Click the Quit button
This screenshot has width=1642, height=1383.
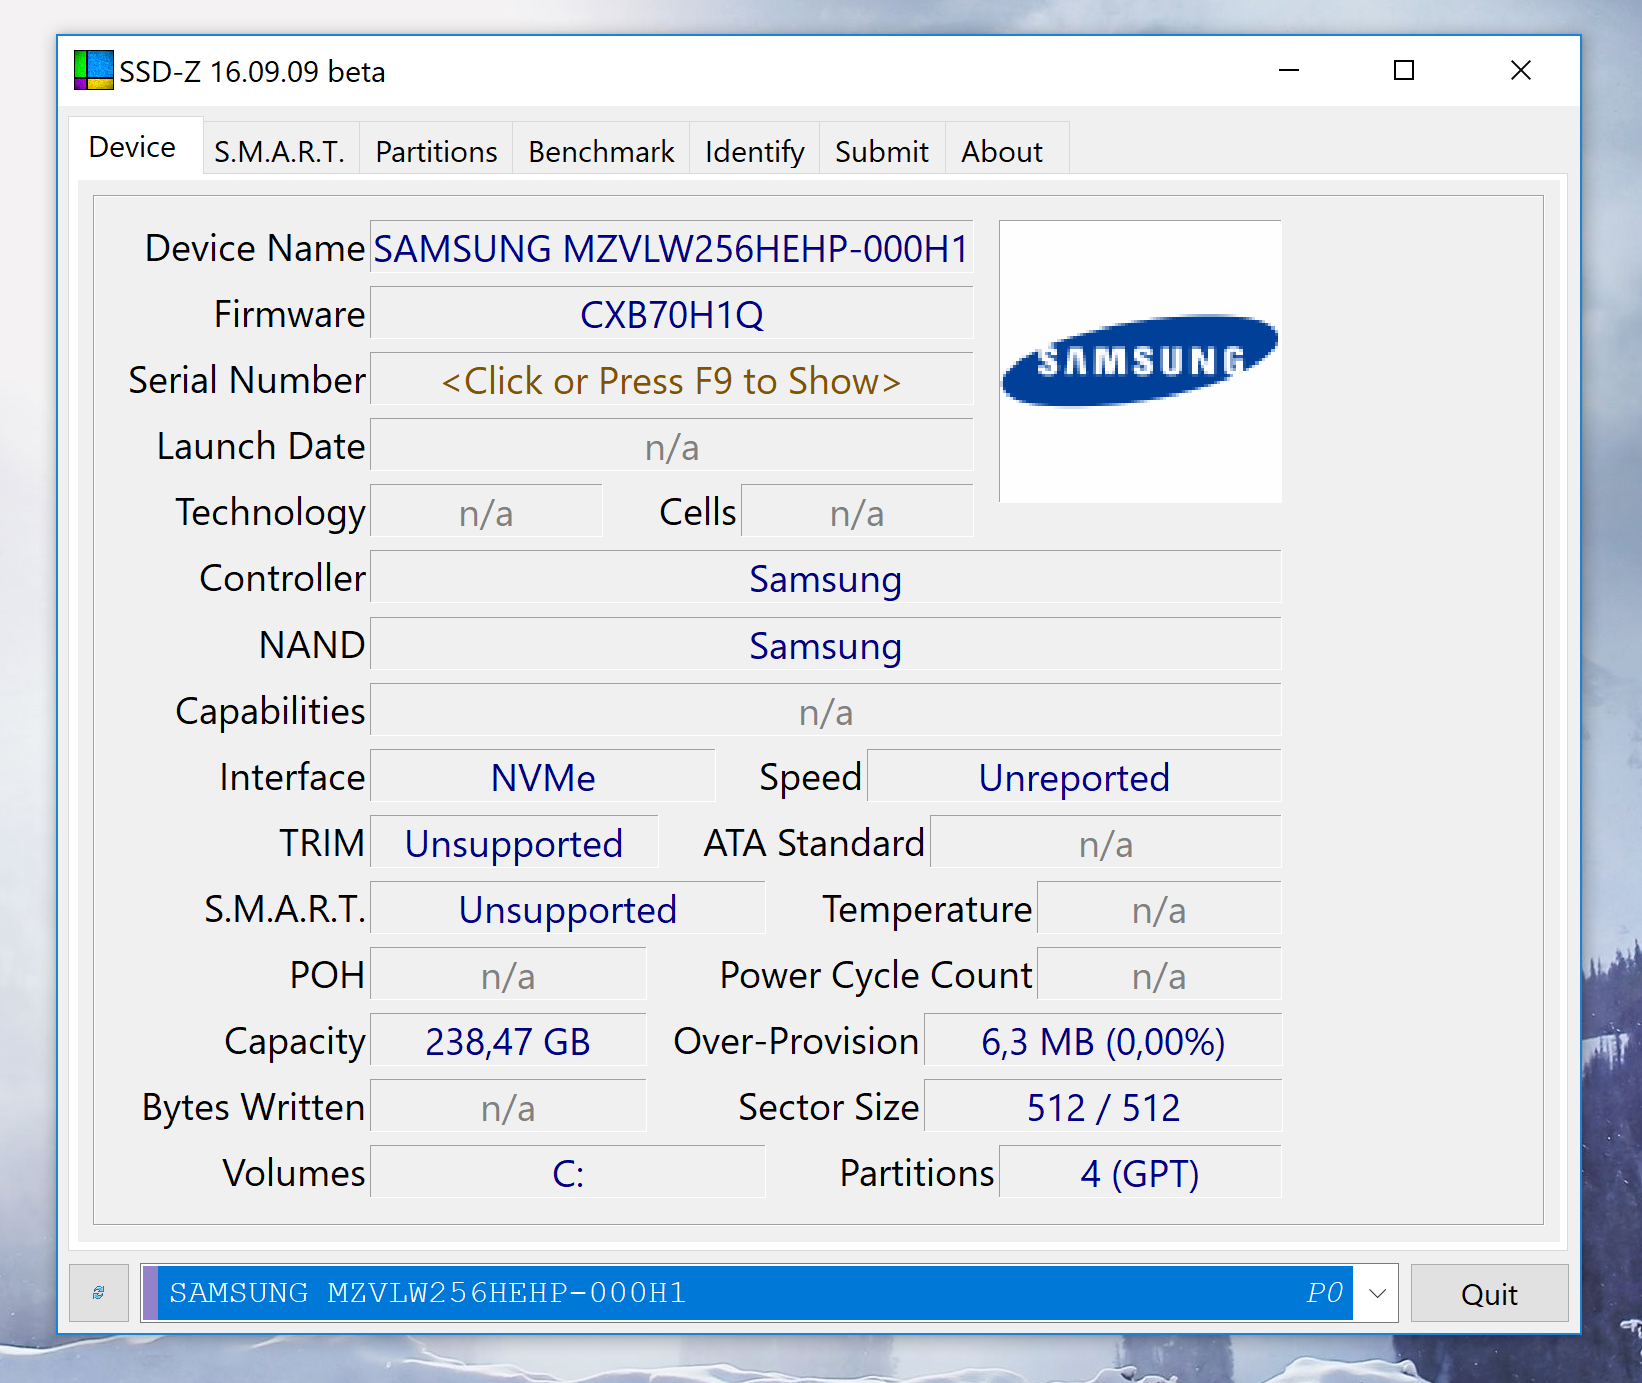(x=1489, y=1293)
